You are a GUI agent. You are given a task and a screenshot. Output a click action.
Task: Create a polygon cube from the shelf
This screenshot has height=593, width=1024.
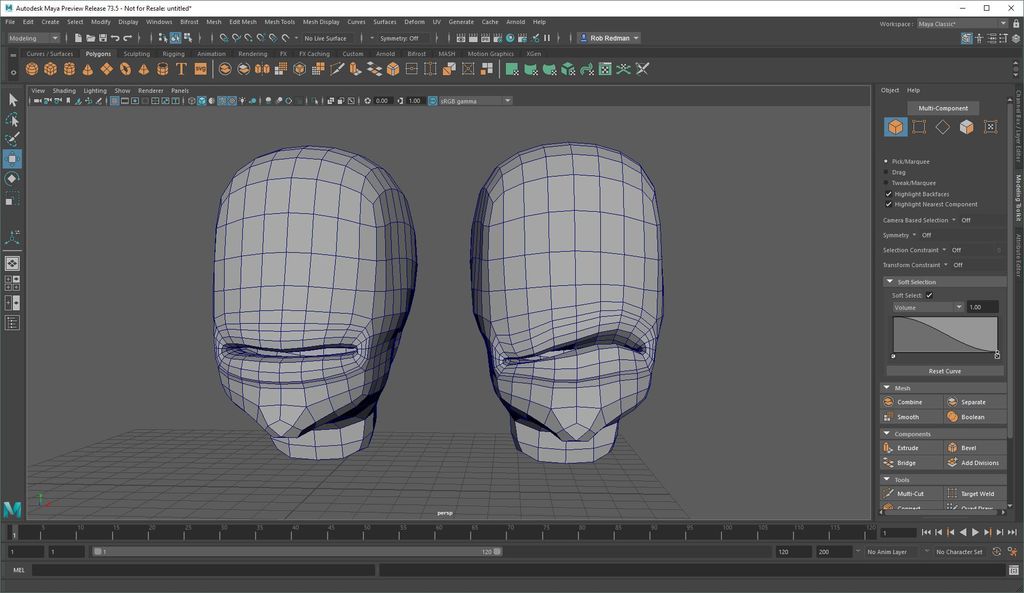click(x=49, y=68)
